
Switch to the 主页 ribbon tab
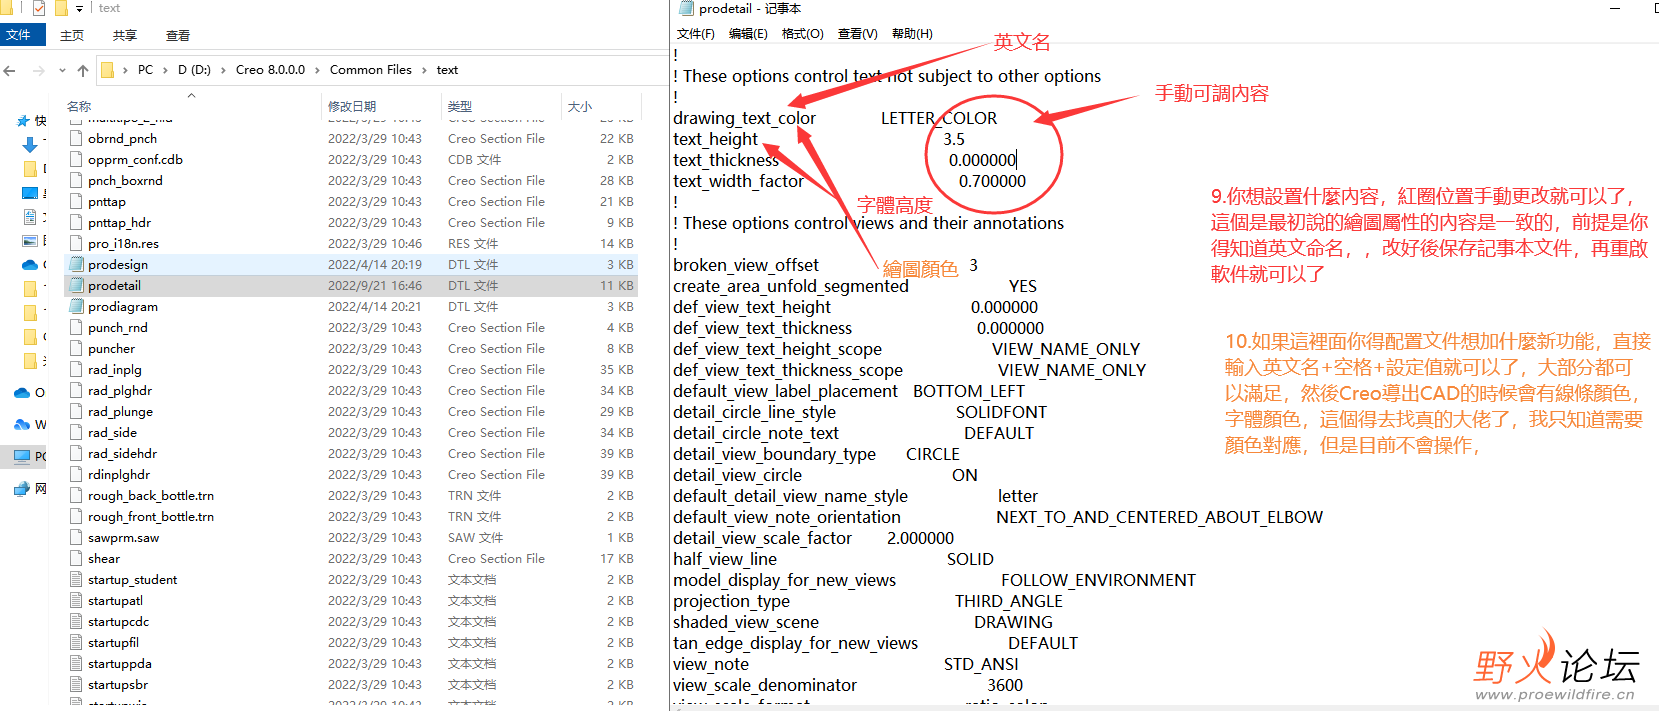[72, 35]
